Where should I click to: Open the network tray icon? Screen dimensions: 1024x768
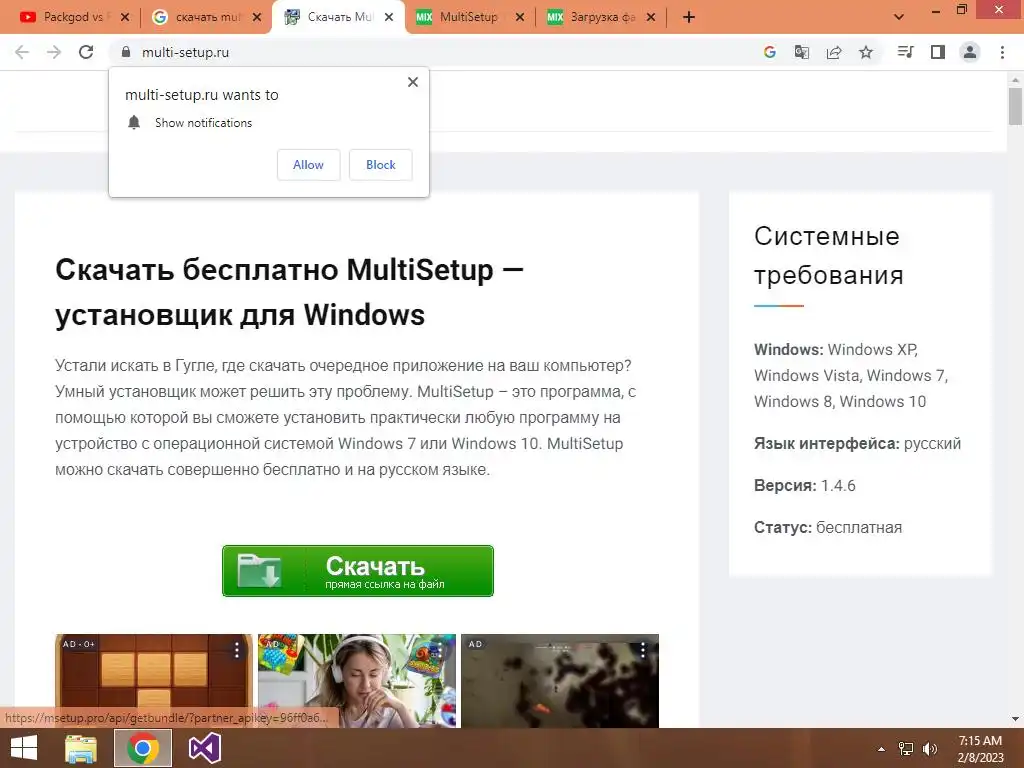pyautogui.click(x=906, y=749)
